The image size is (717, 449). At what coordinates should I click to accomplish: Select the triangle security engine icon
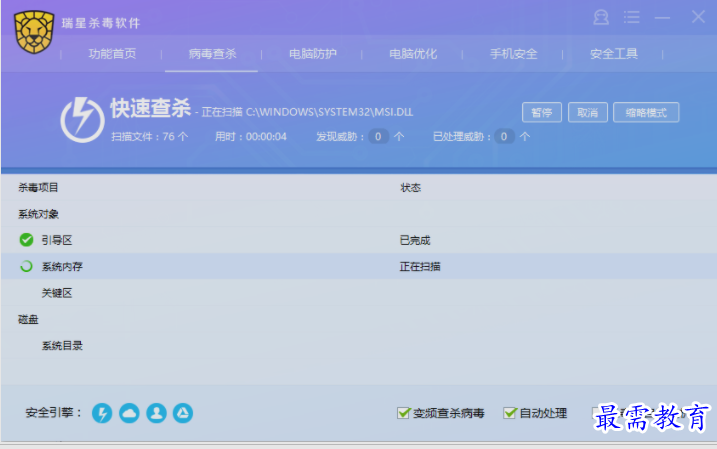[x=183, y=413]
